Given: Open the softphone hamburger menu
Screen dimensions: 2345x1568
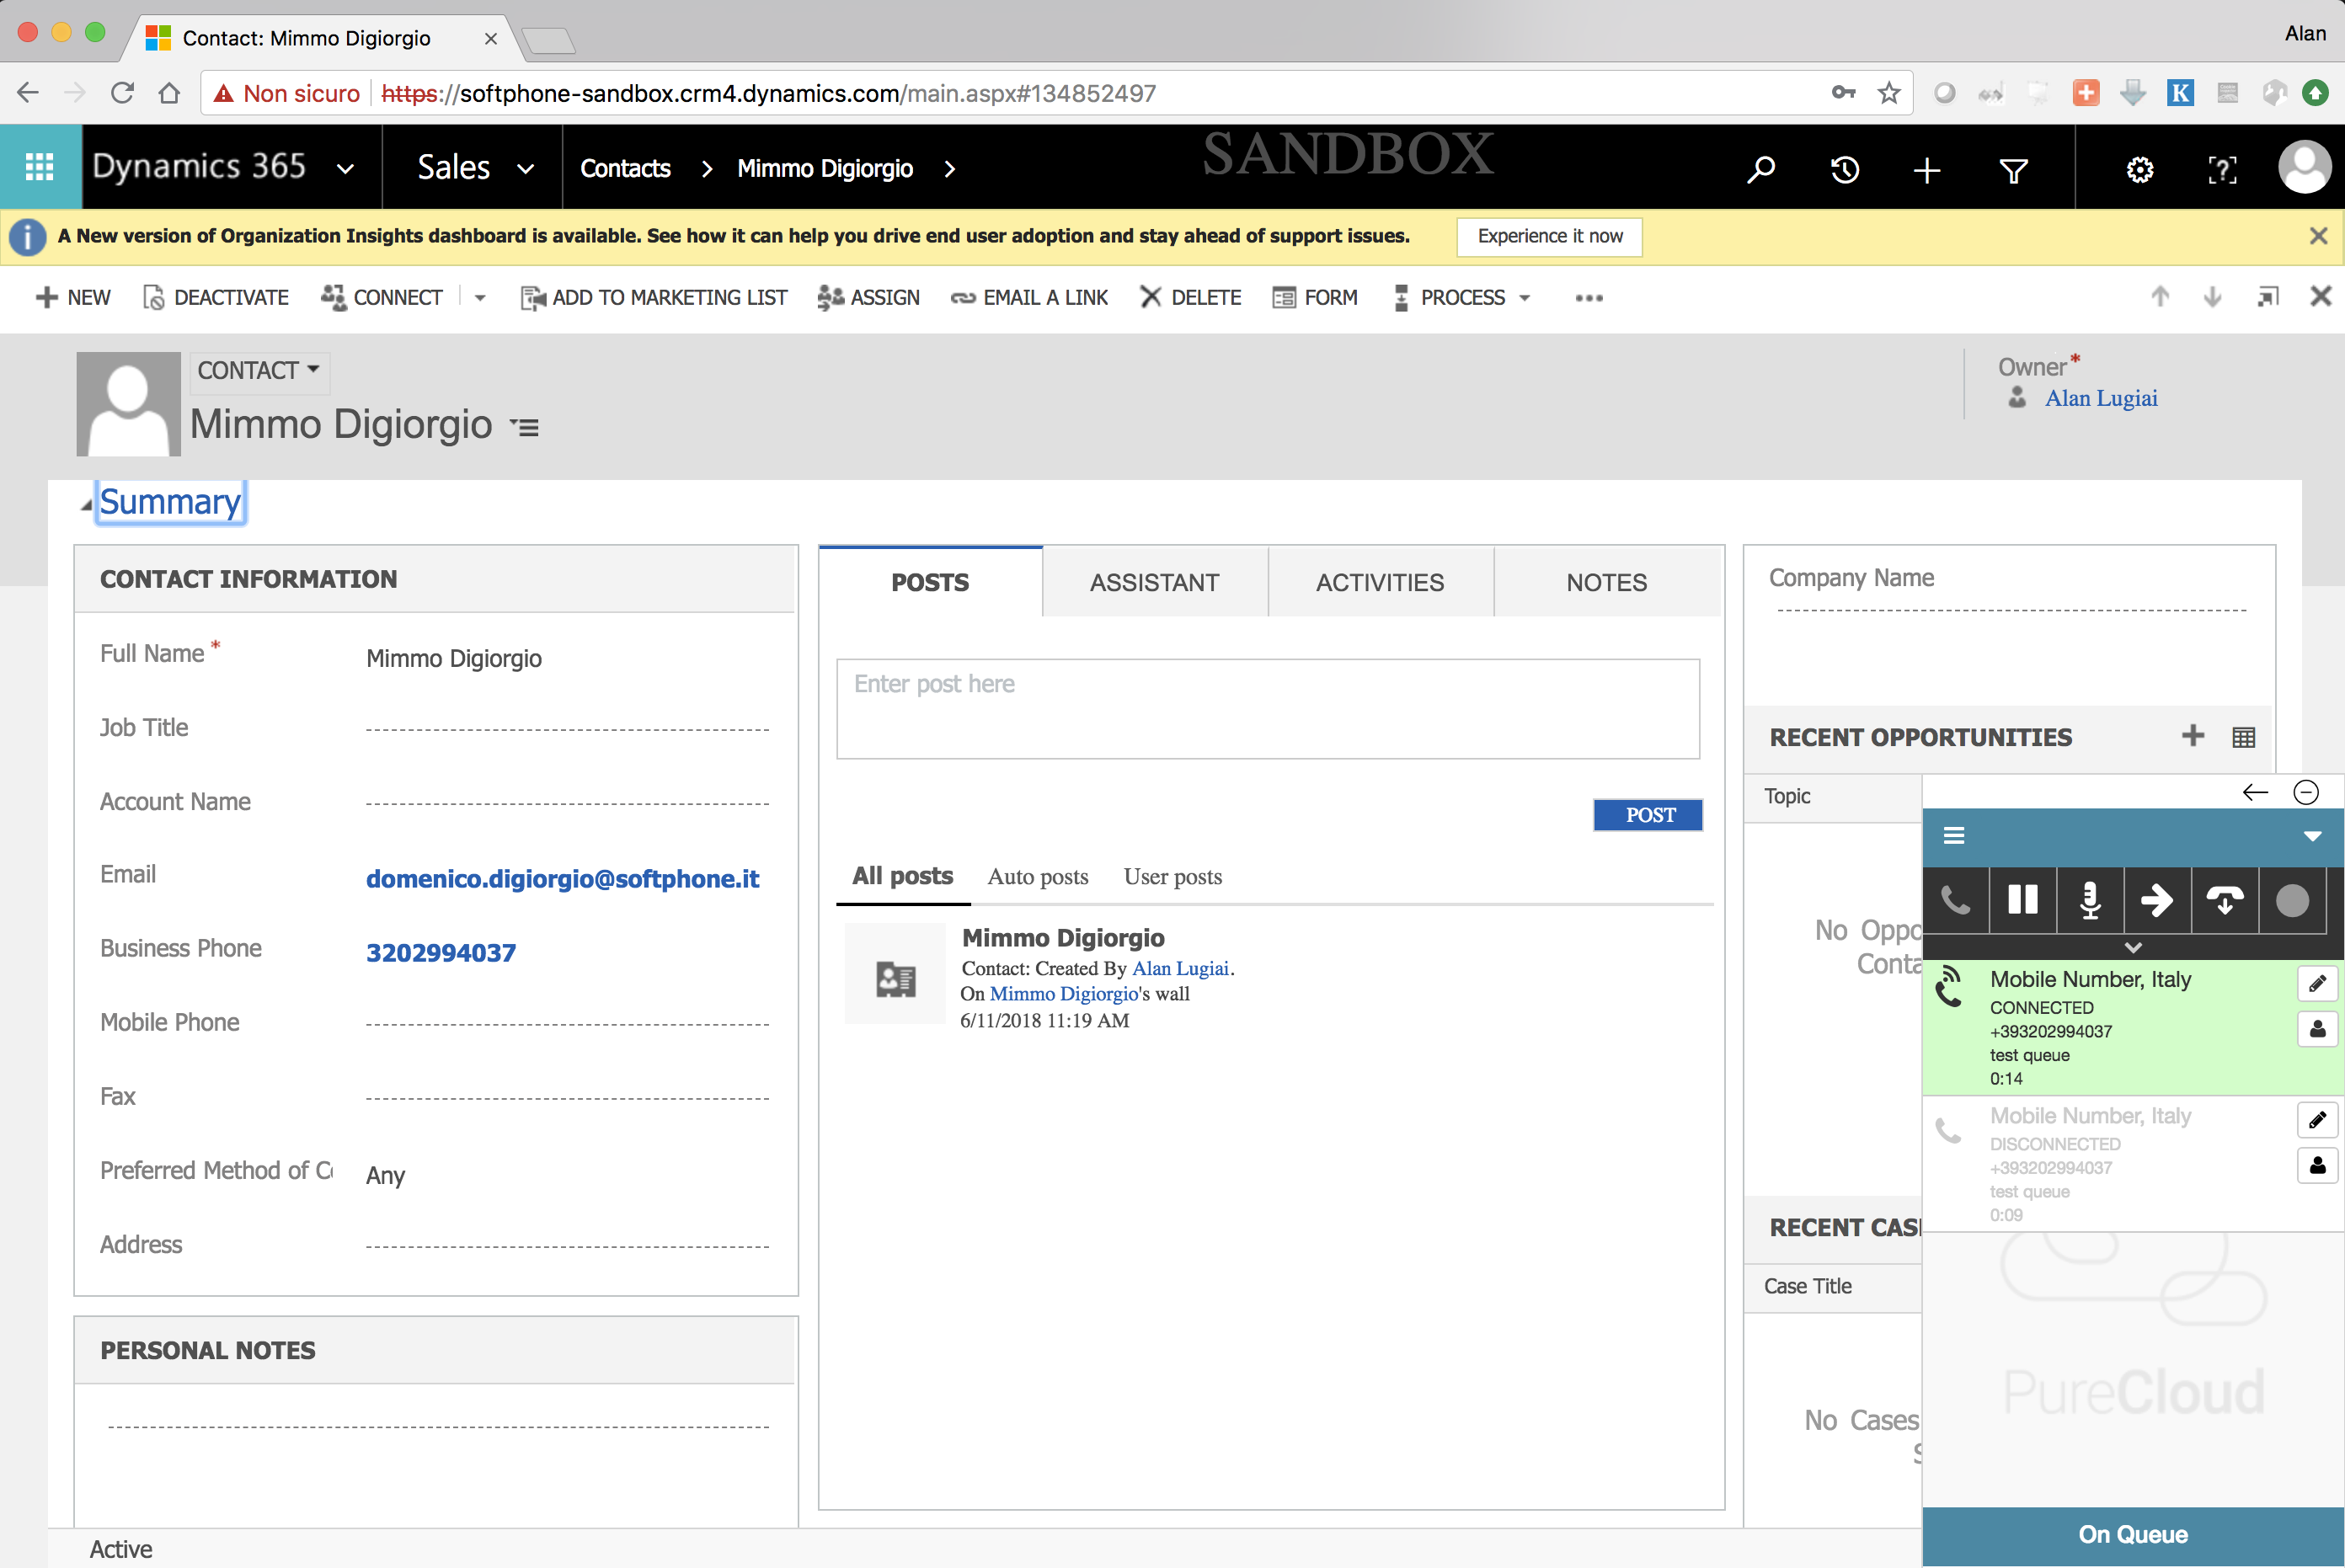Looking at the screenshot, I should click(1953, 836).
